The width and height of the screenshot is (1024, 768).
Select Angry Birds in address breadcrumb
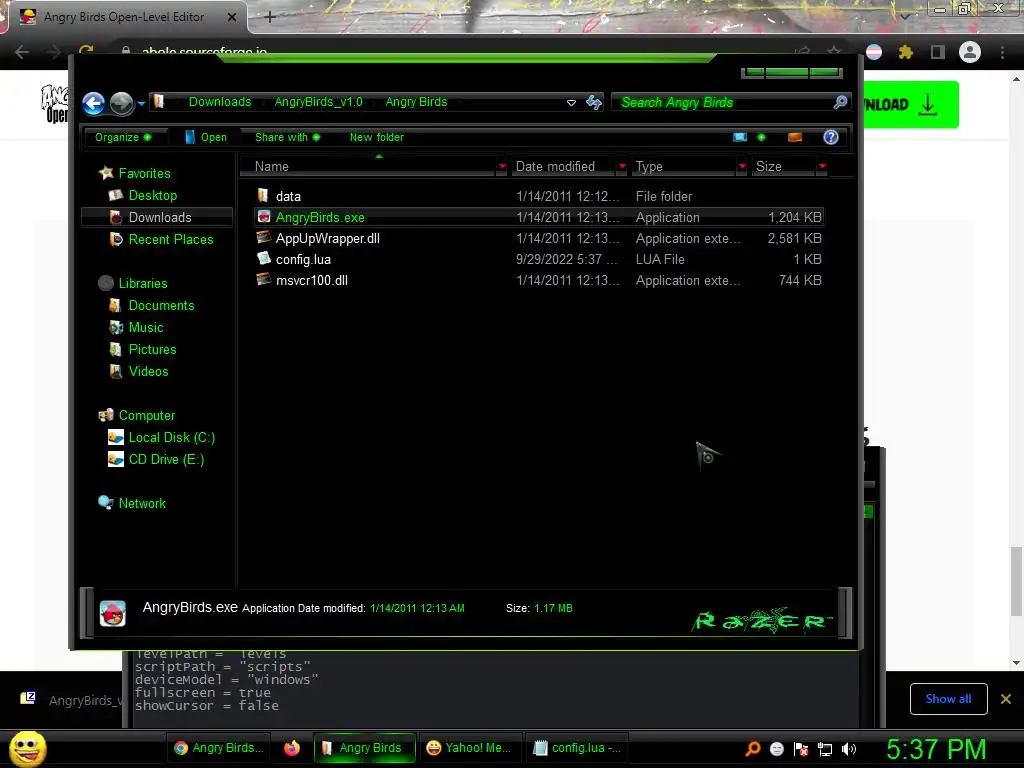click(416, 102)
